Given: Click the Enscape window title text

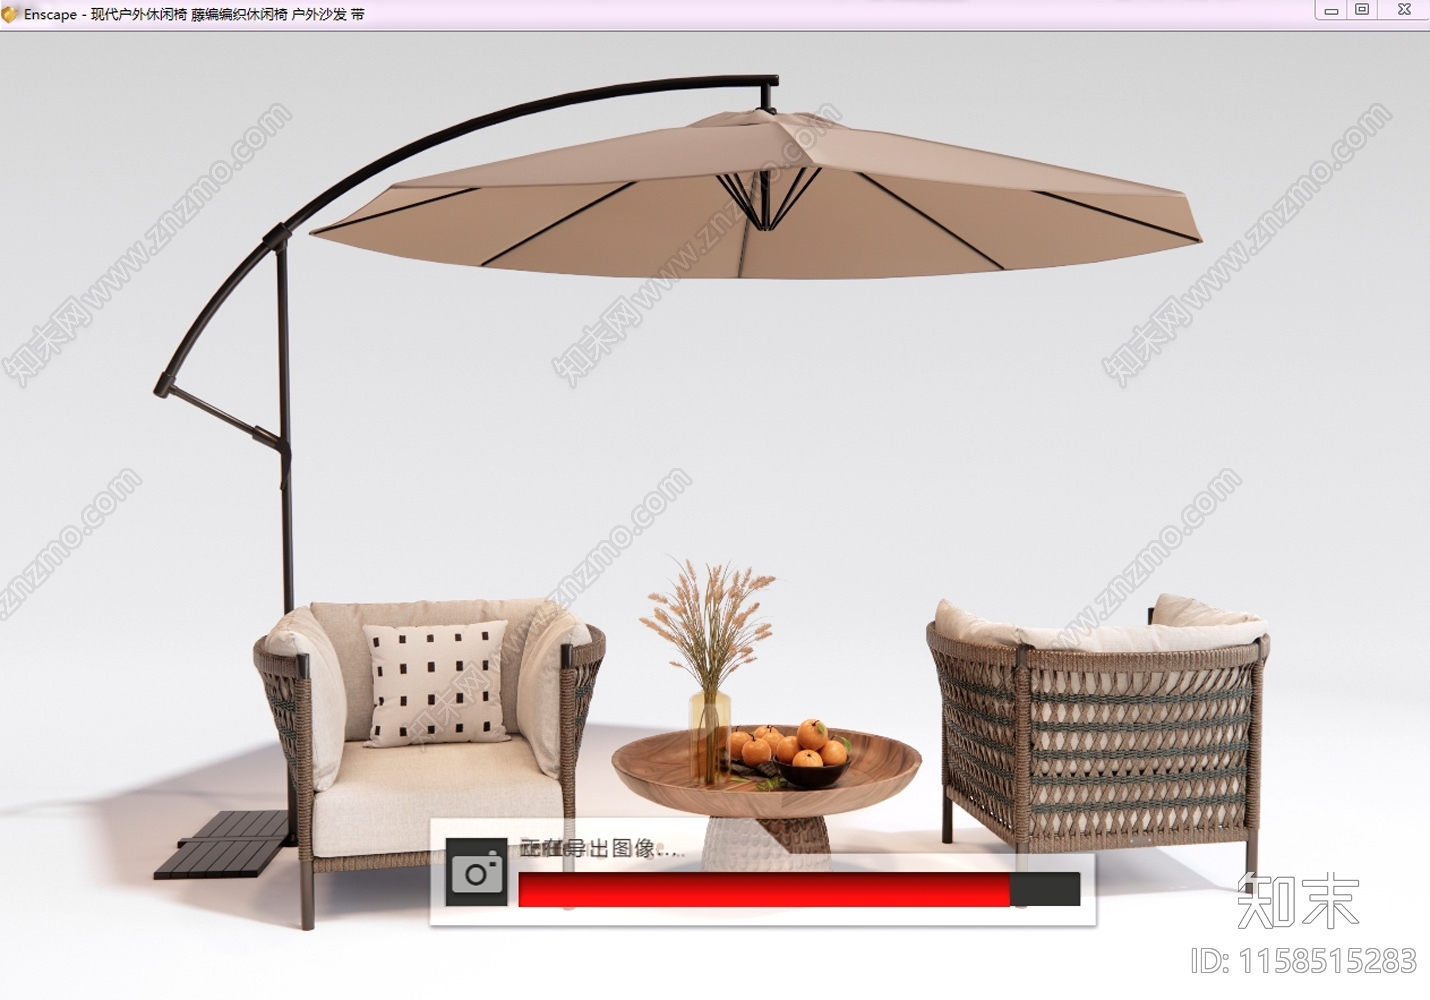Looking at the screenshot, I should coord(194,14).
